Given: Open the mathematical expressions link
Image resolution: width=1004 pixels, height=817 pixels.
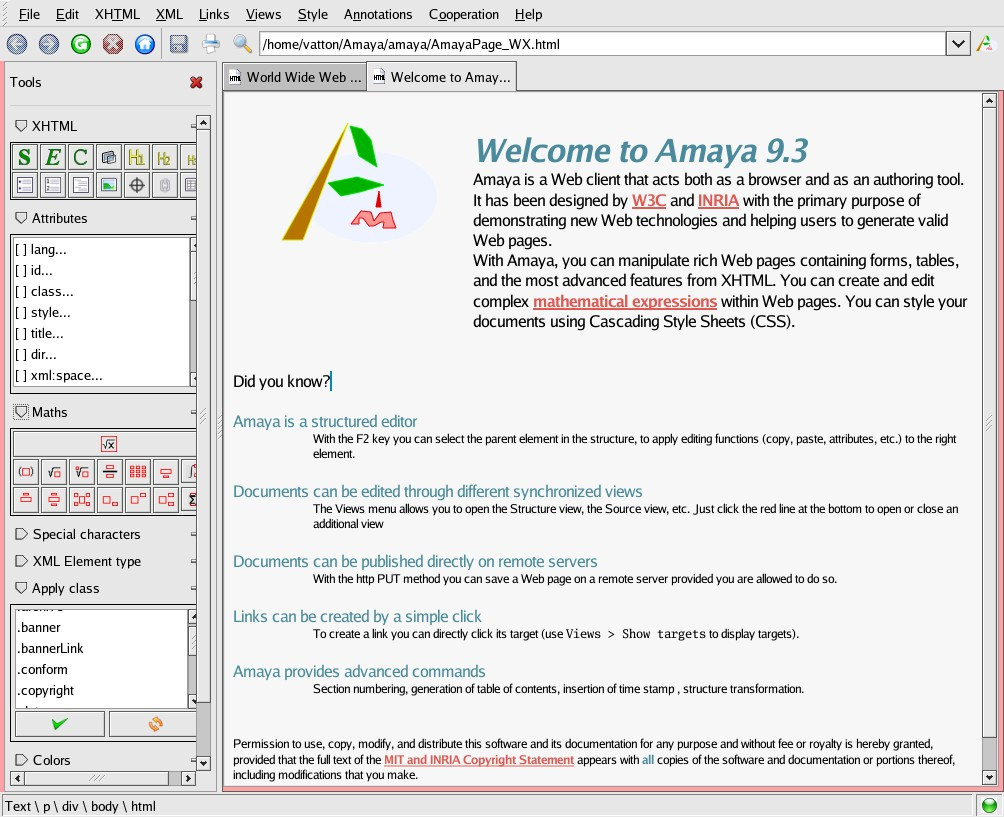Looking at the screenshot, I should [624, 302].
